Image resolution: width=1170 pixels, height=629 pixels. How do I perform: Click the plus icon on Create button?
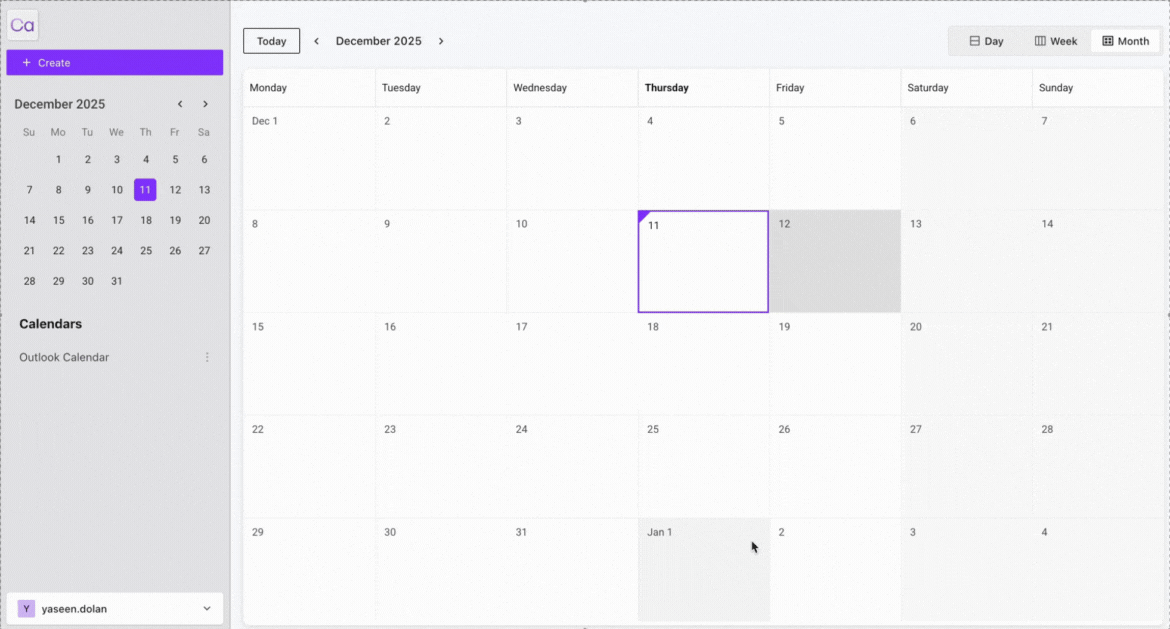pyautogui.click(x=26, y=63)
